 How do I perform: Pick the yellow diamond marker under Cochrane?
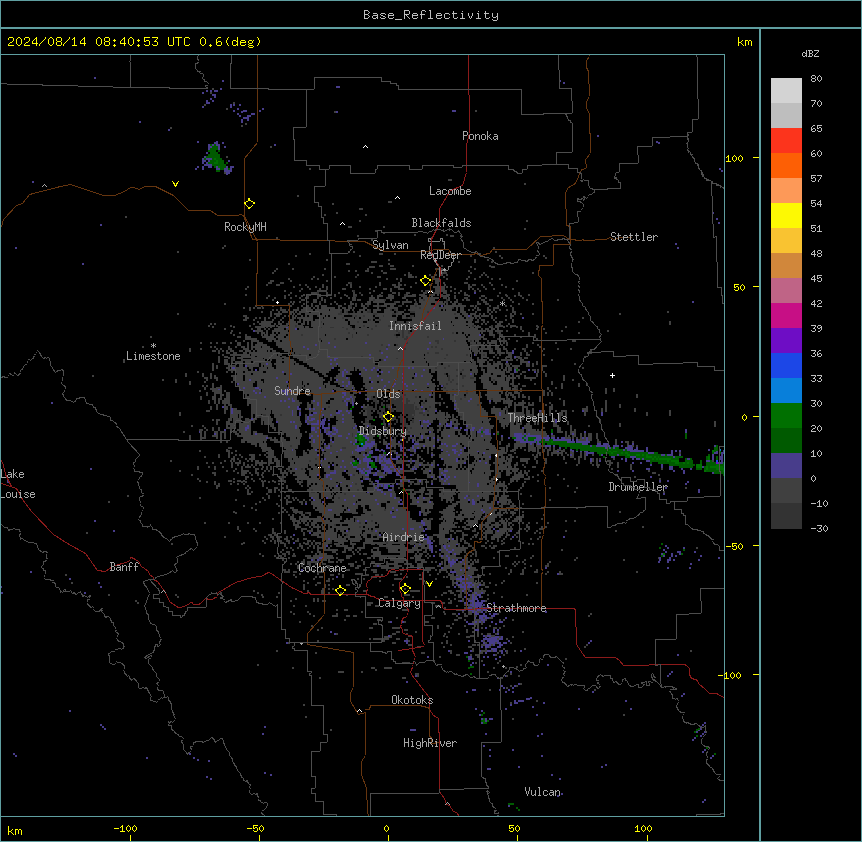click(340, 590)
